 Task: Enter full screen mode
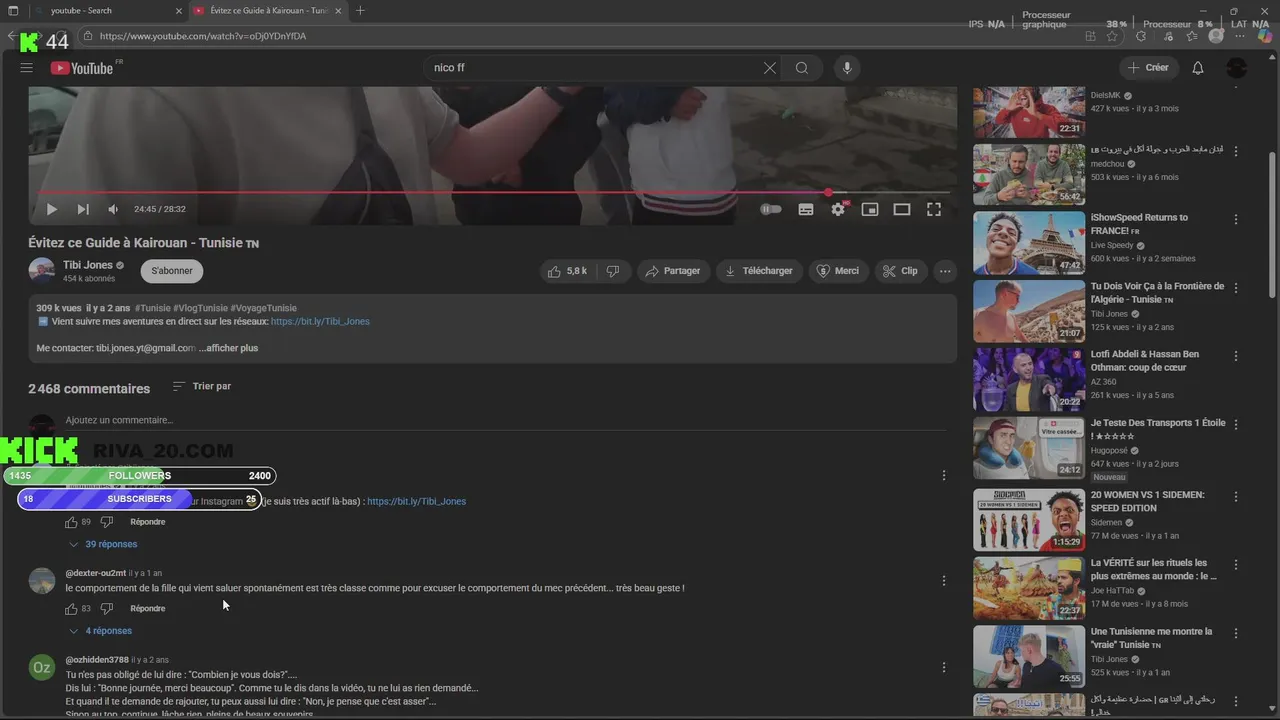[934, 209]
